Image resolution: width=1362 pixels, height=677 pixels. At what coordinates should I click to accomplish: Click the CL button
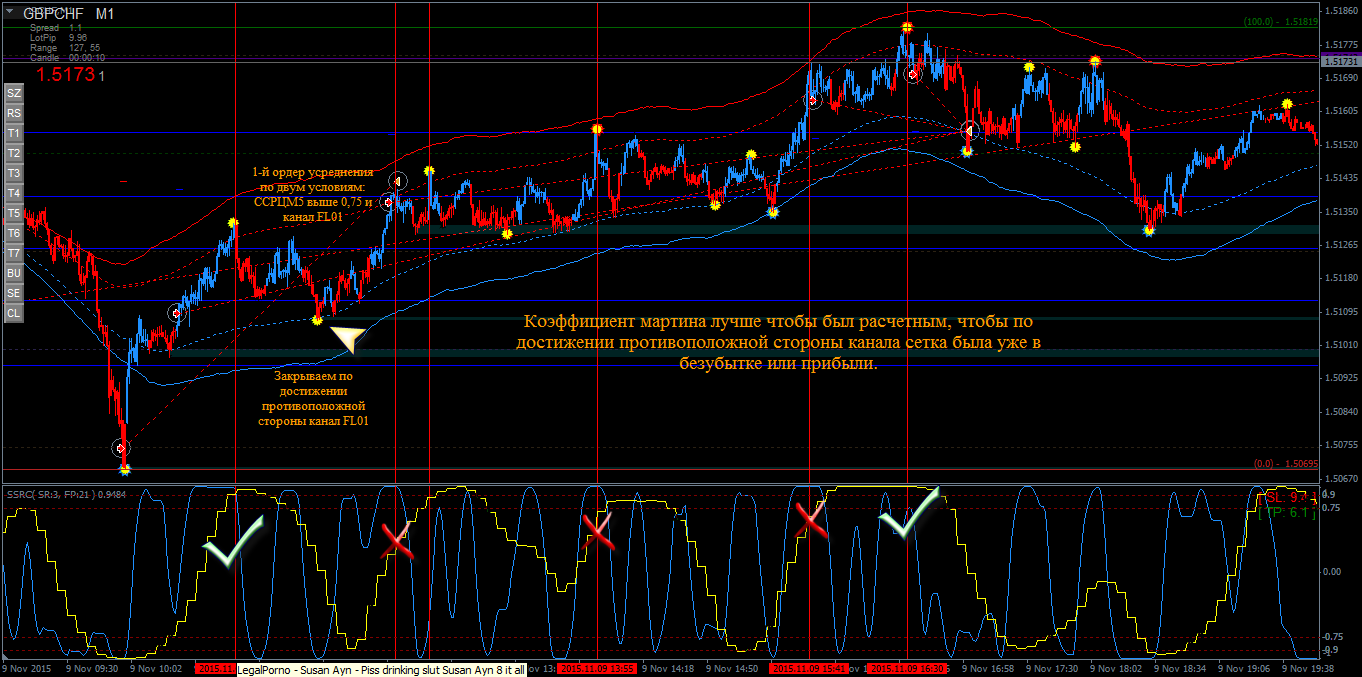click(x=14, y=313)
